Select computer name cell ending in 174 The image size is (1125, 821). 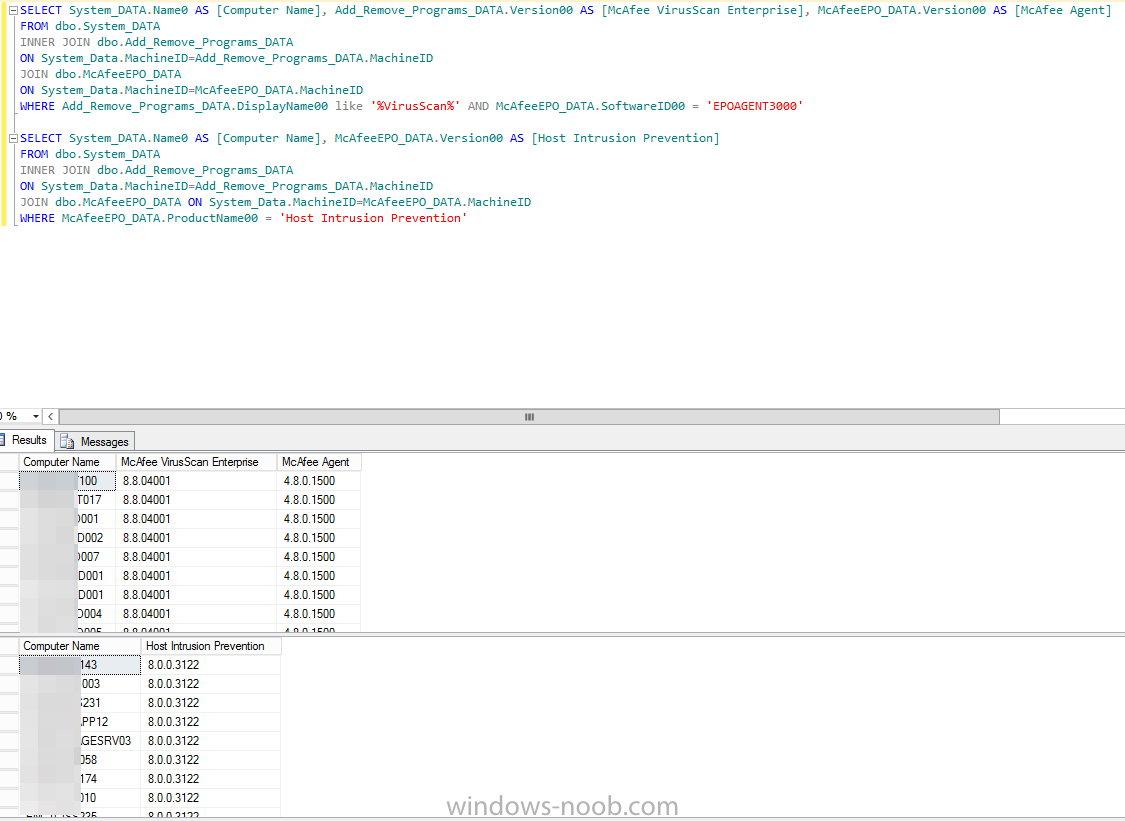80,779
